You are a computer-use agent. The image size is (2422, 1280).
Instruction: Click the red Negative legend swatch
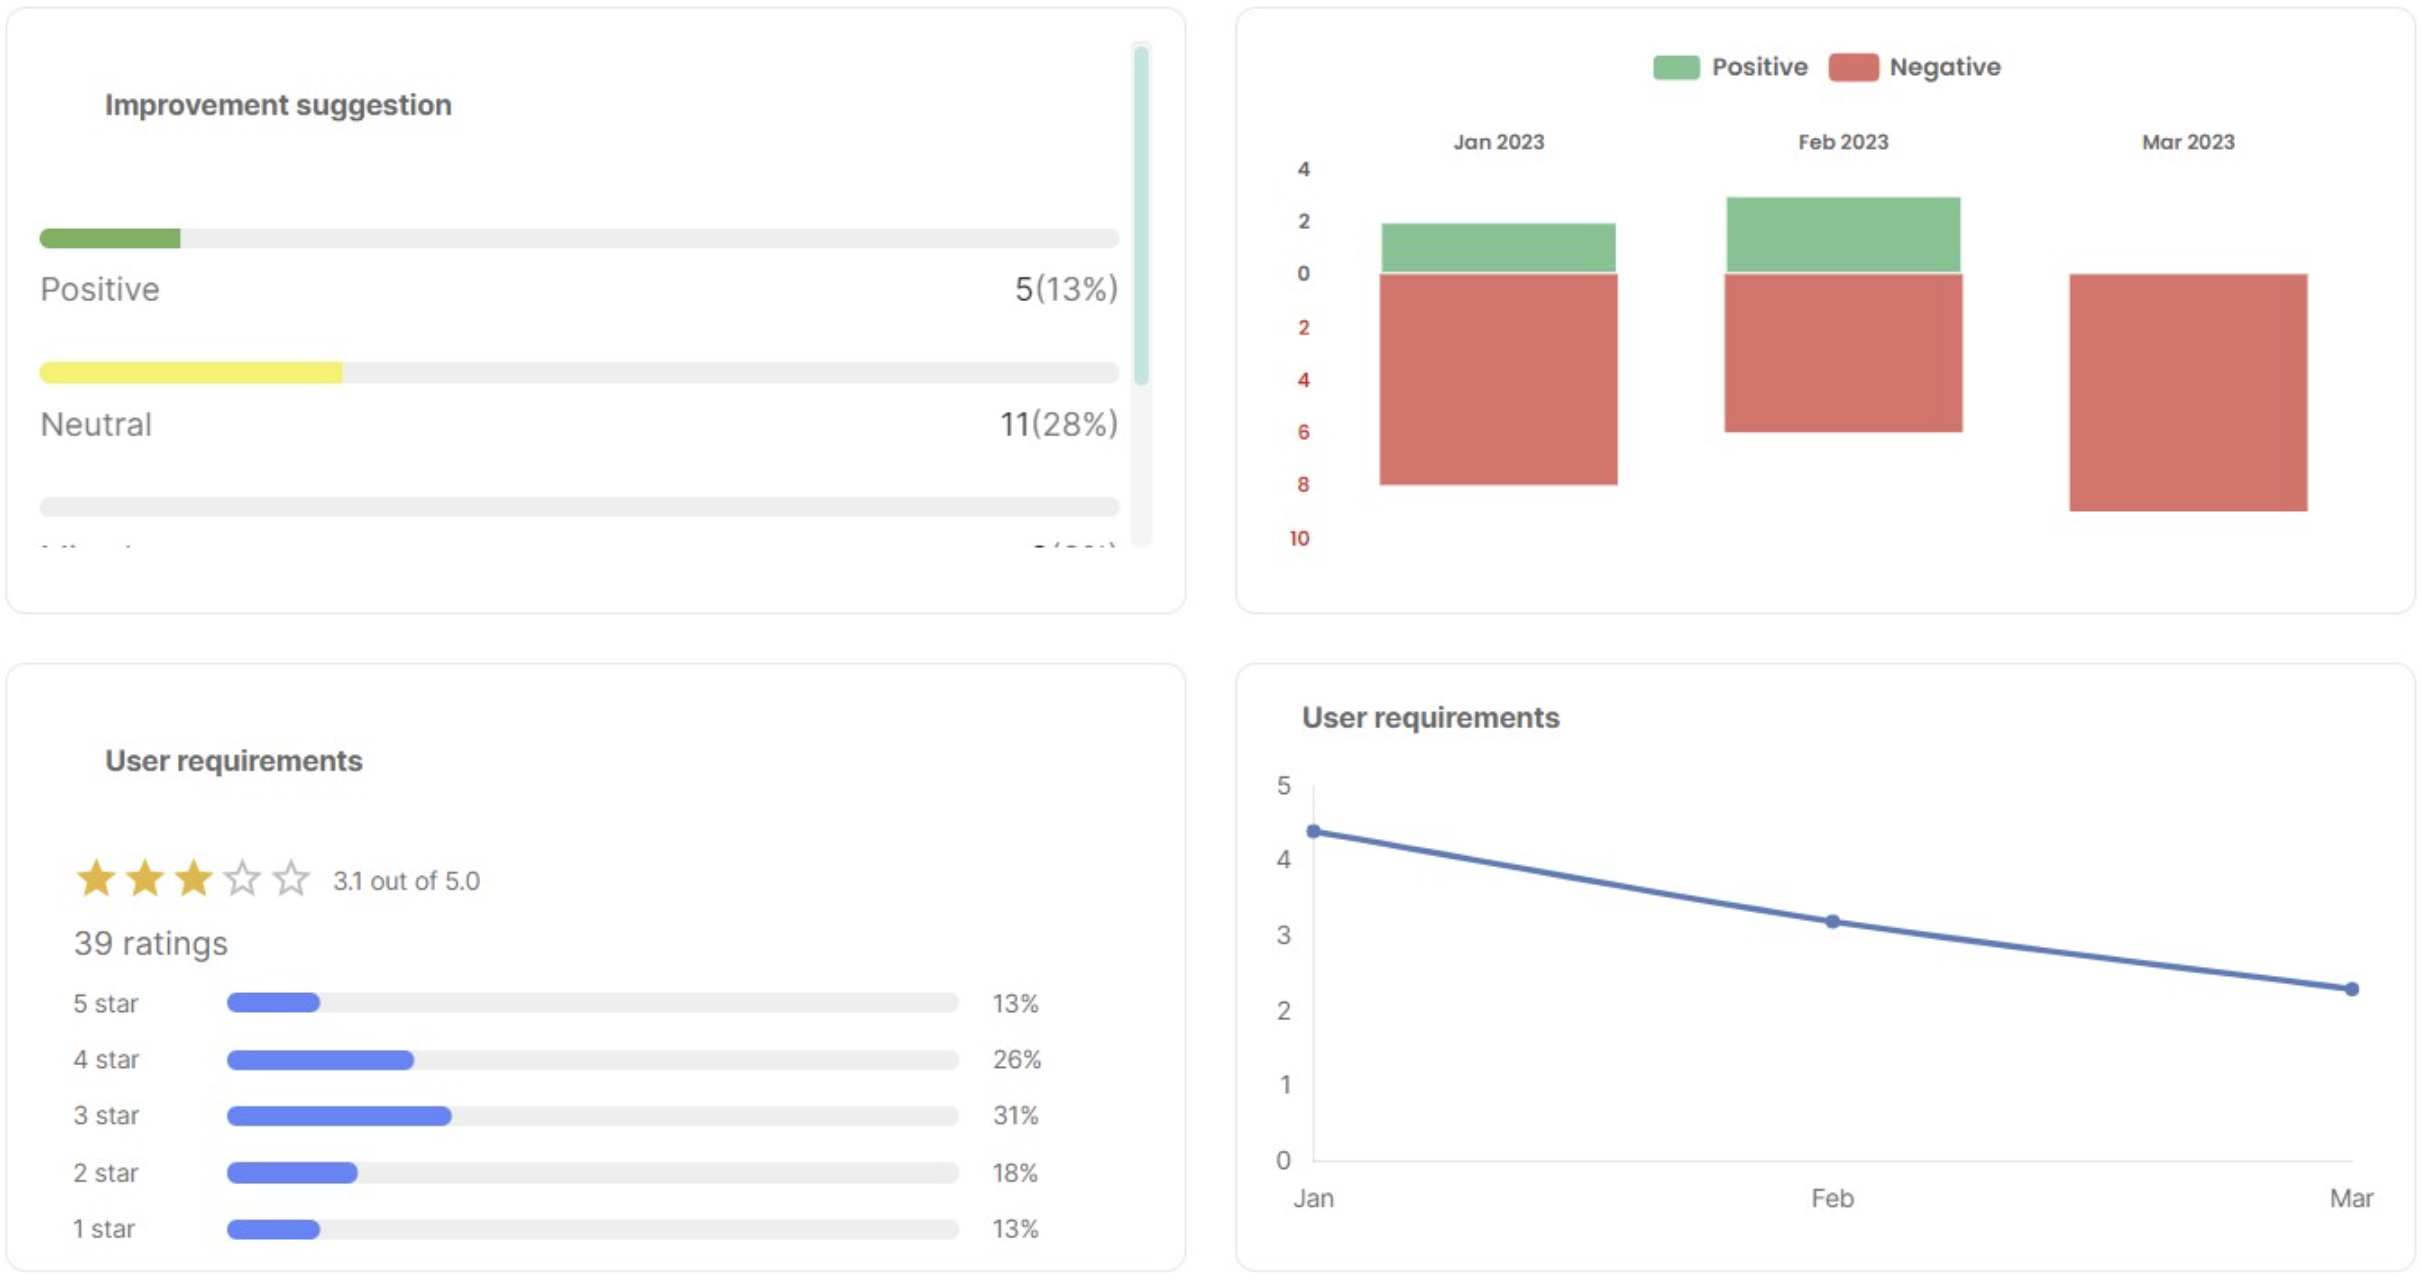coord(1852,67)
